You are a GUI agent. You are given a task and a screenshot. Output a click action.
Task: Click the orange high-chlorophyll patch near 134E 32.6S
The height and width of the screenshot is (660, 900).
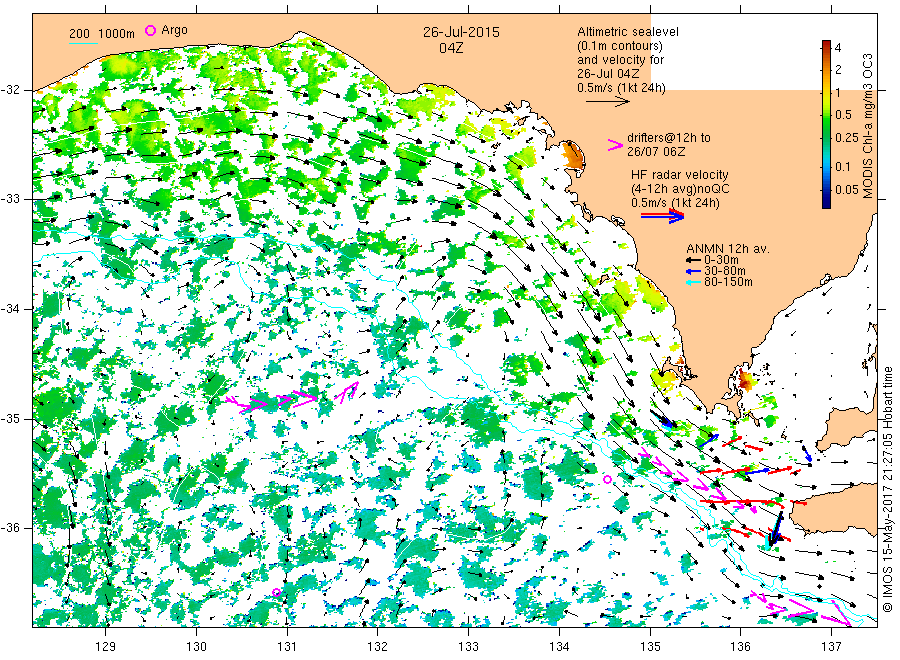click(x=573, y=154)
